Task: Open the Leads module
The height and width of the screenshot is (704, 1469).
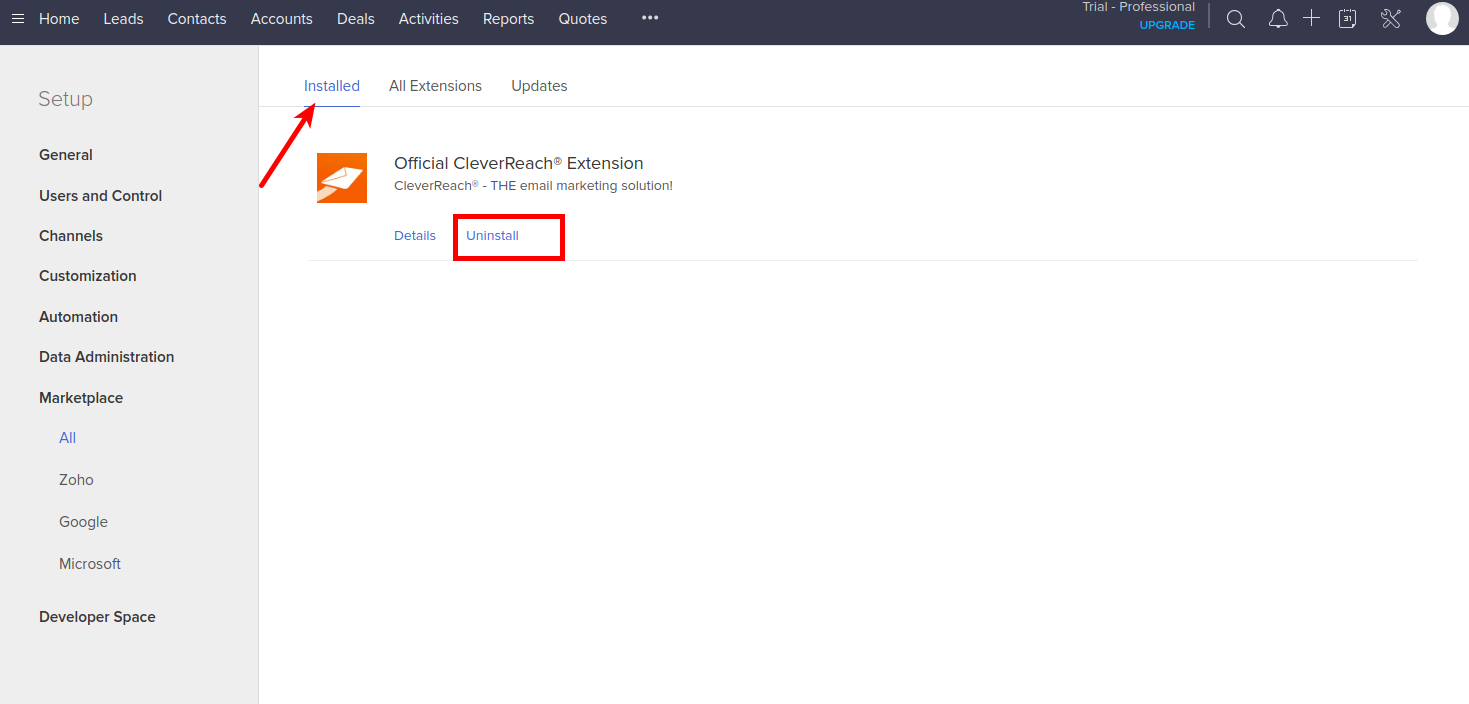Action: (123, 19)
